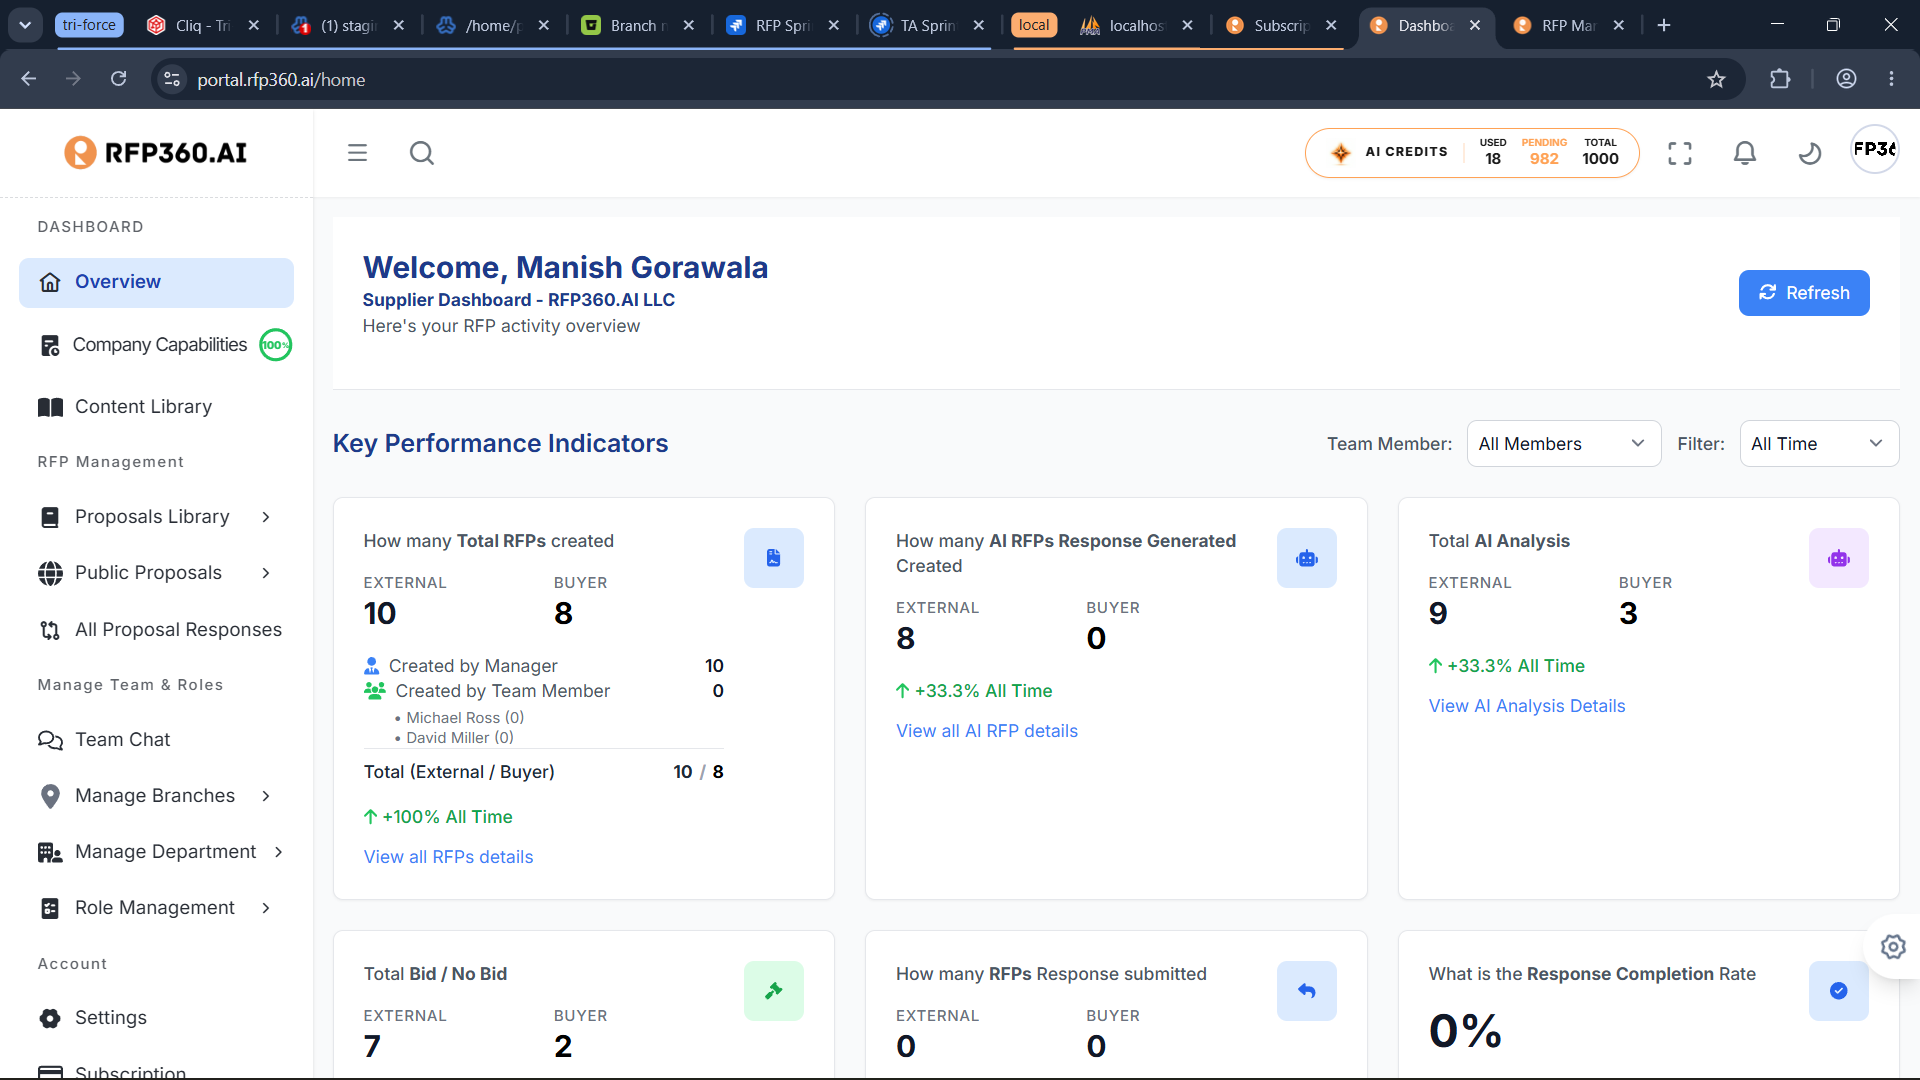Click the Total AI Analysis purple robot icon
The width and height of the screenshot is (1920, 1080).
point(1839,558)
